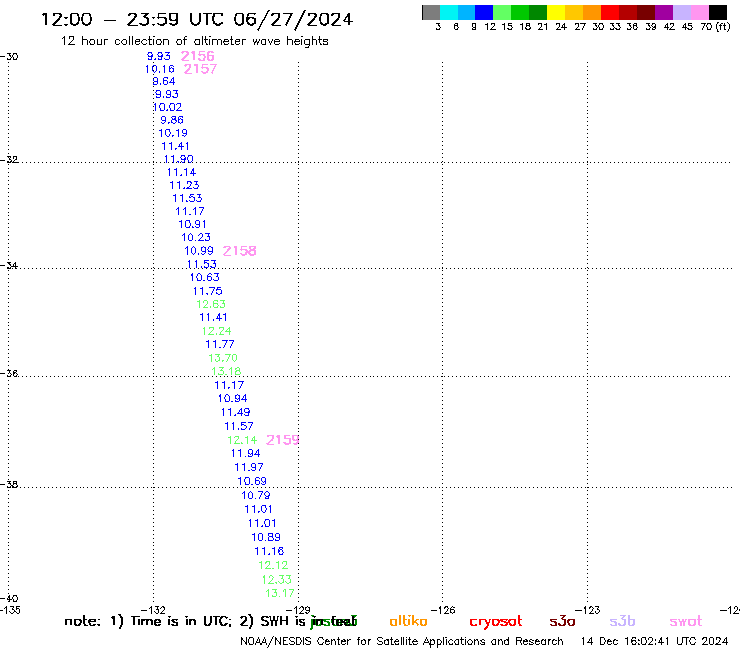Select the -132 longitude axis label
Screen dimensions: 740x650
[x=153, y=610]
